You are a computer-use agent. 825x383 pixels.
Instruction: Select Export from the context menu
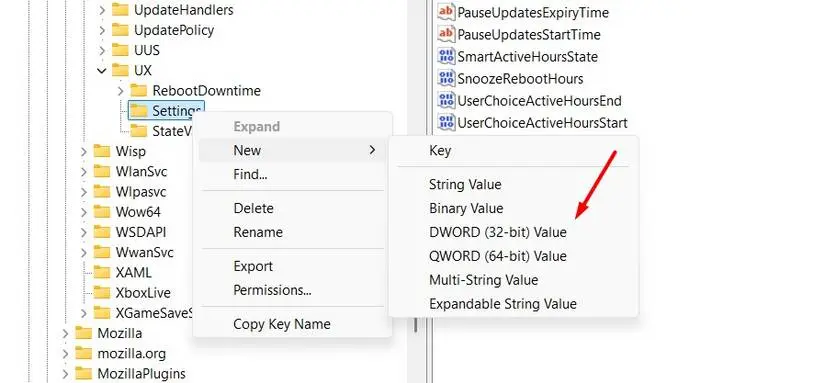click(253, 266)
